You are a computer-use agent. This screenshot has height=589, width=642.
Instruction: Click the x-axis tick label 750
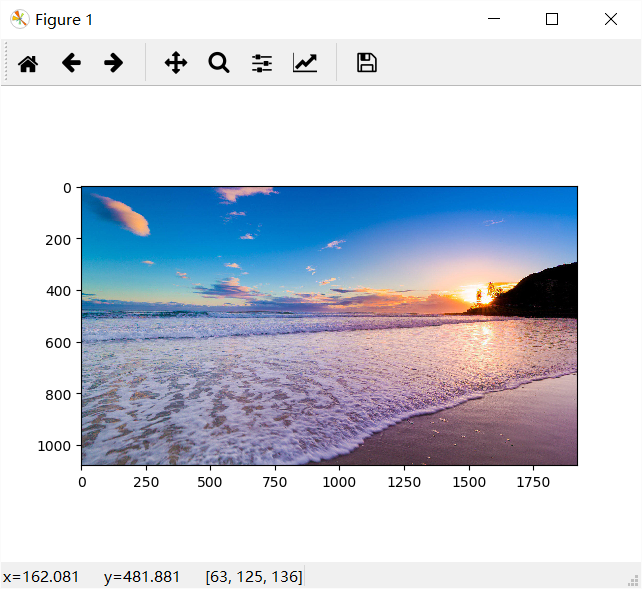pos(275,482)
